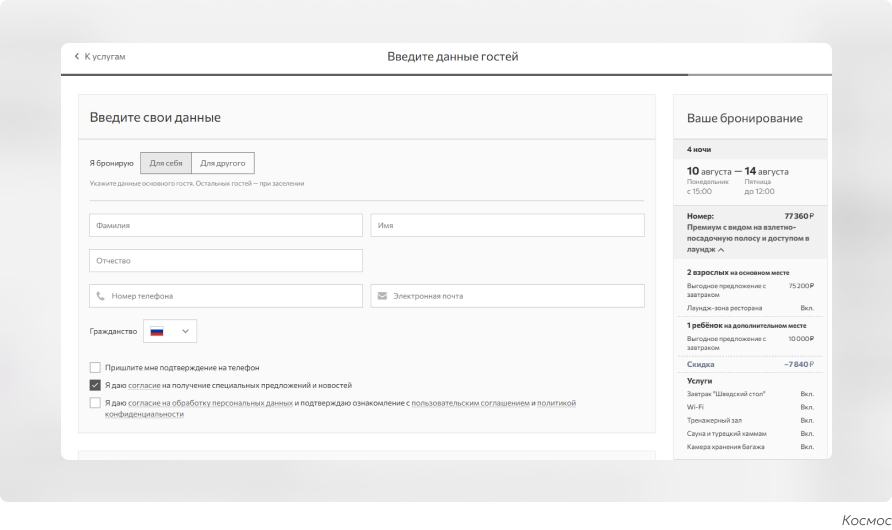Click the discount amount −7 840 ₽
The height and width of the screenshot is (530, 892).
[x=799, y=365]
